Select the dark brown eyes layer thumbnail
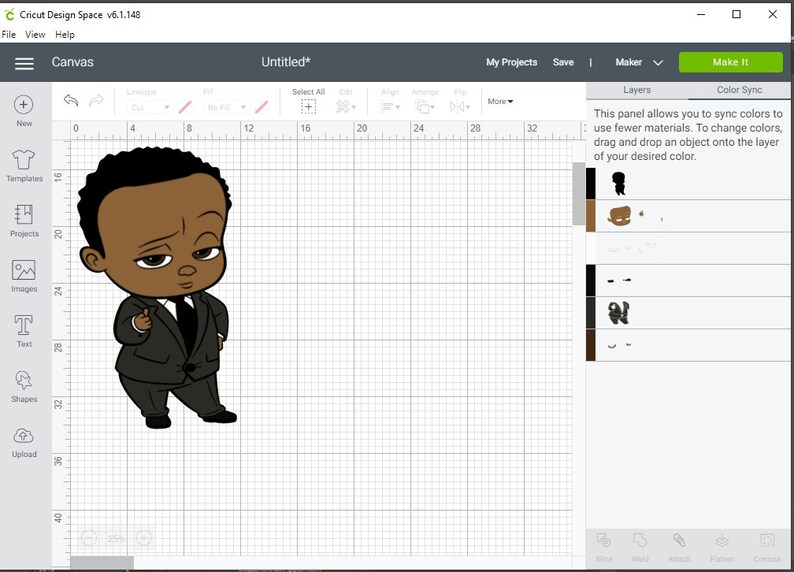The height and width of the screenshot is (572, 794). 619,345
